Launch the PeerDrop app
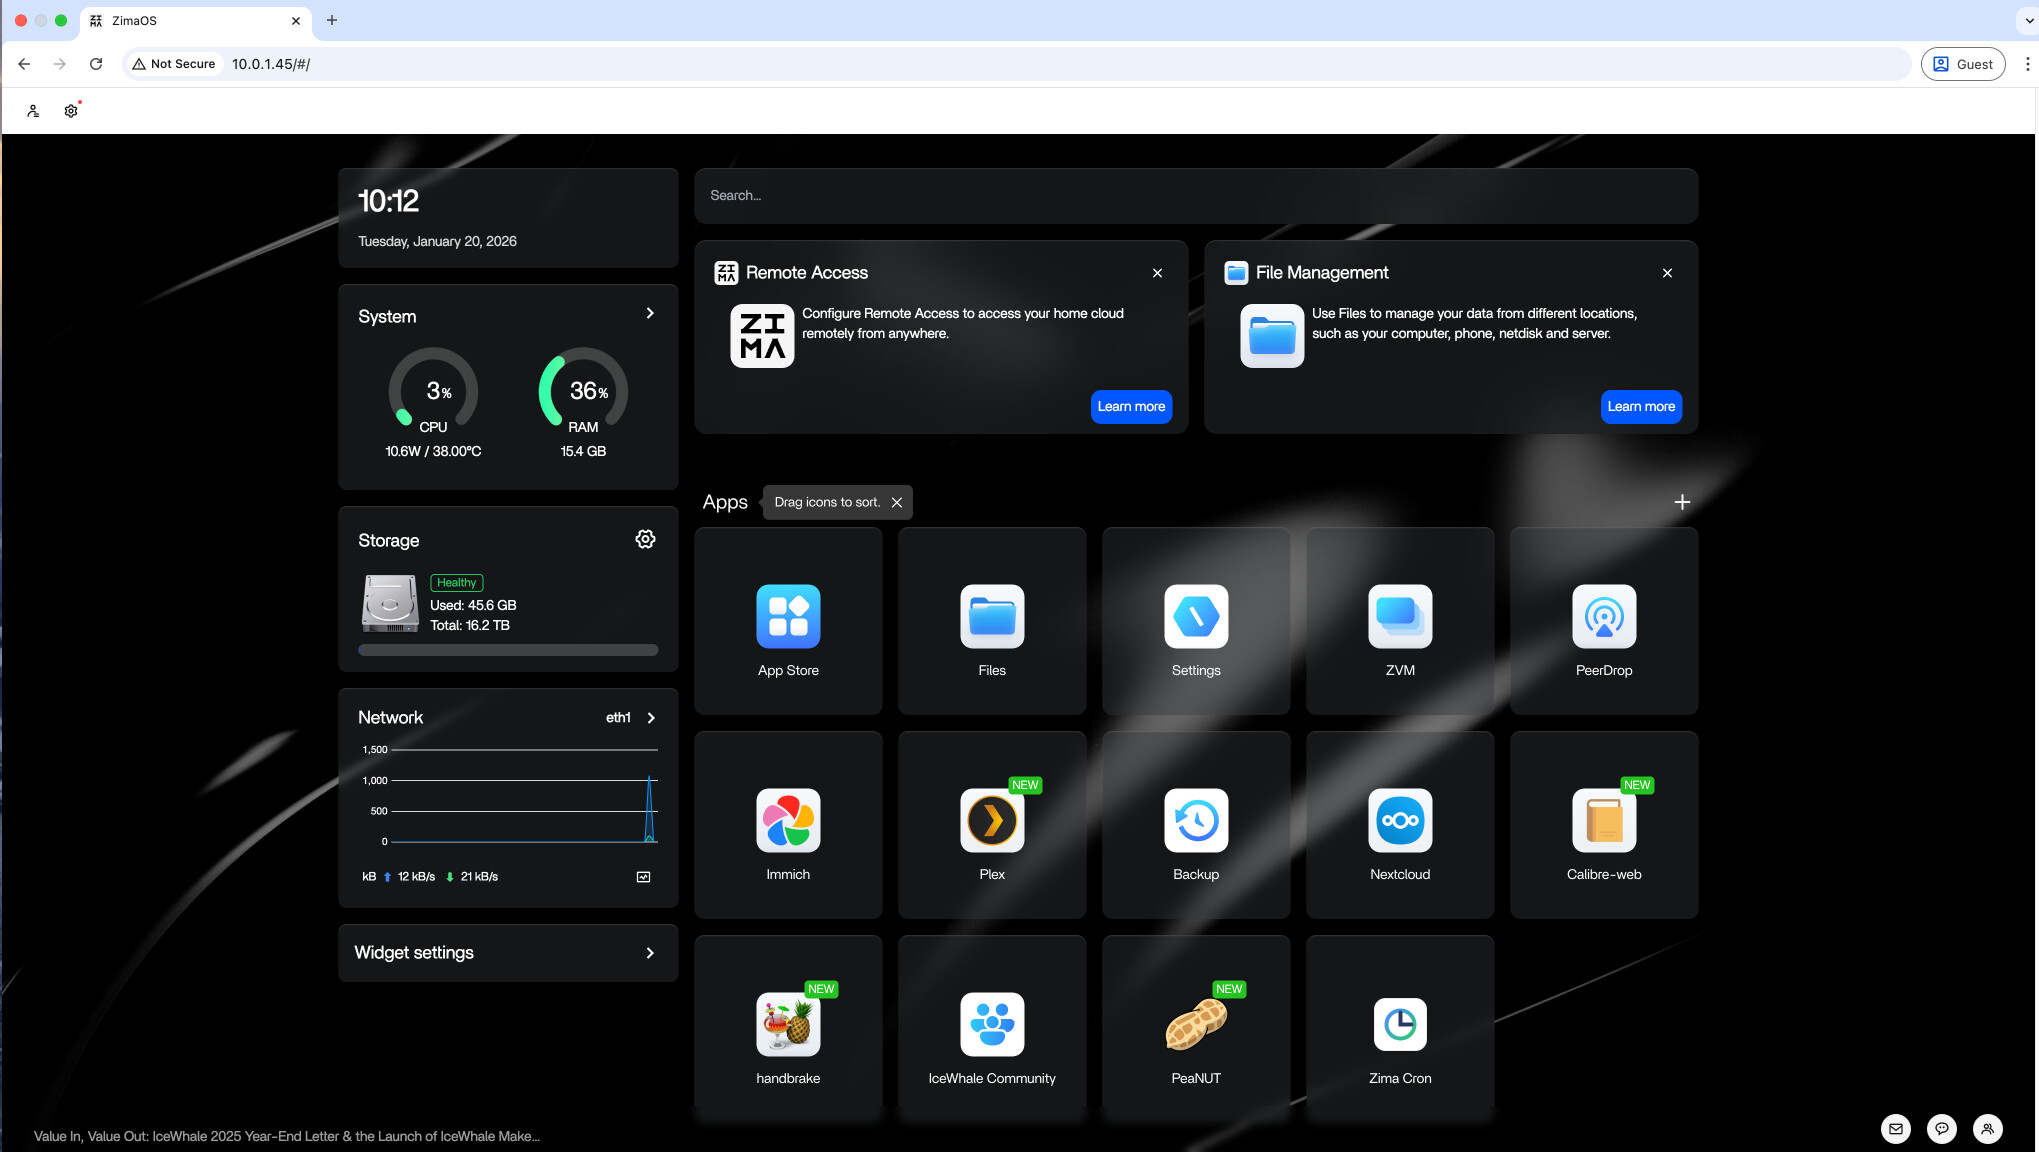The height and width of the screenshot is (1152, 2039). (1603, 617)
